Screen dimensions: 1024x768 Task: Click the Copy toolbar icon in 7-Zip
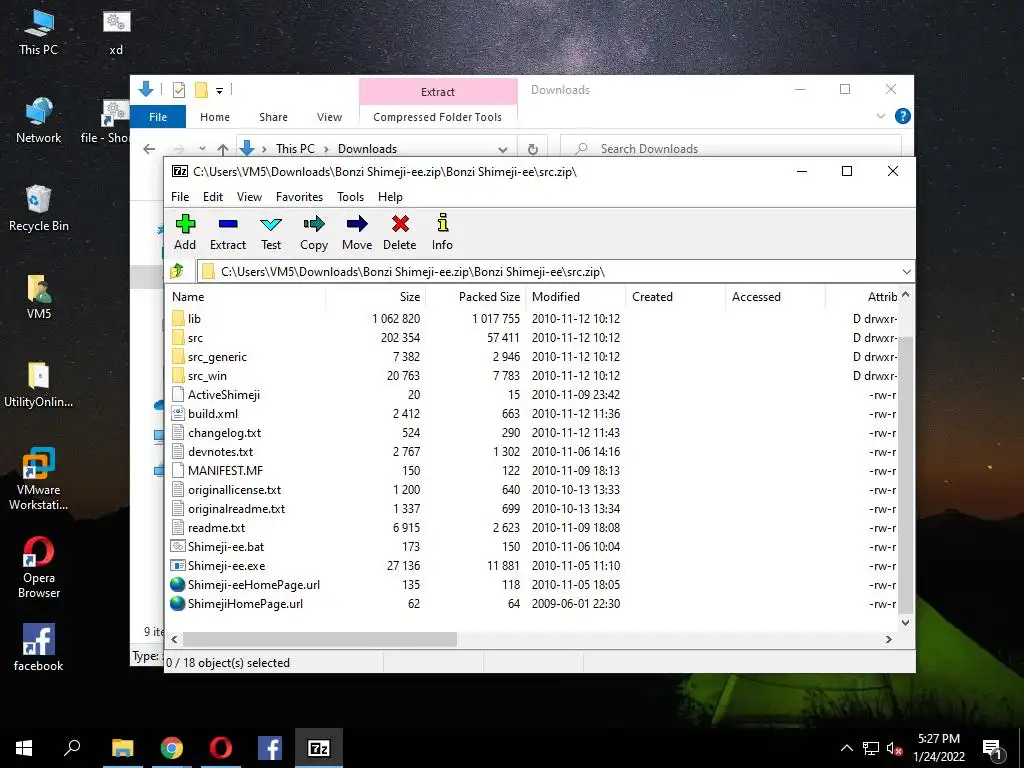click(x=314, y=224)
